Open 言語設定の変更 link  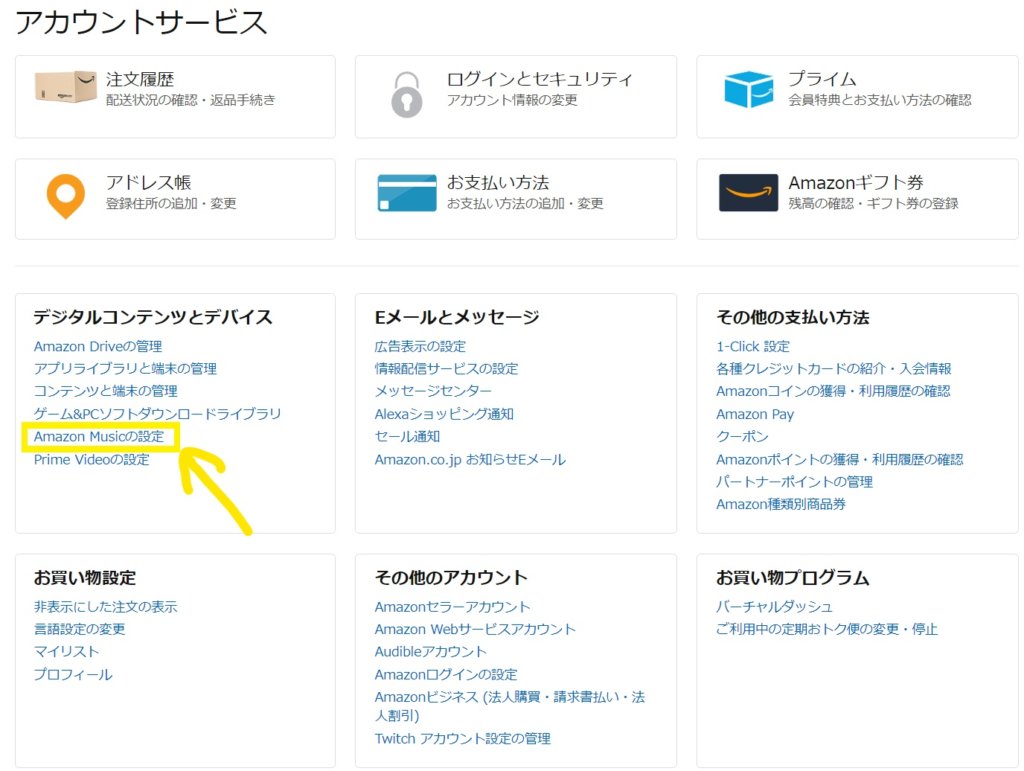point(80,629)
